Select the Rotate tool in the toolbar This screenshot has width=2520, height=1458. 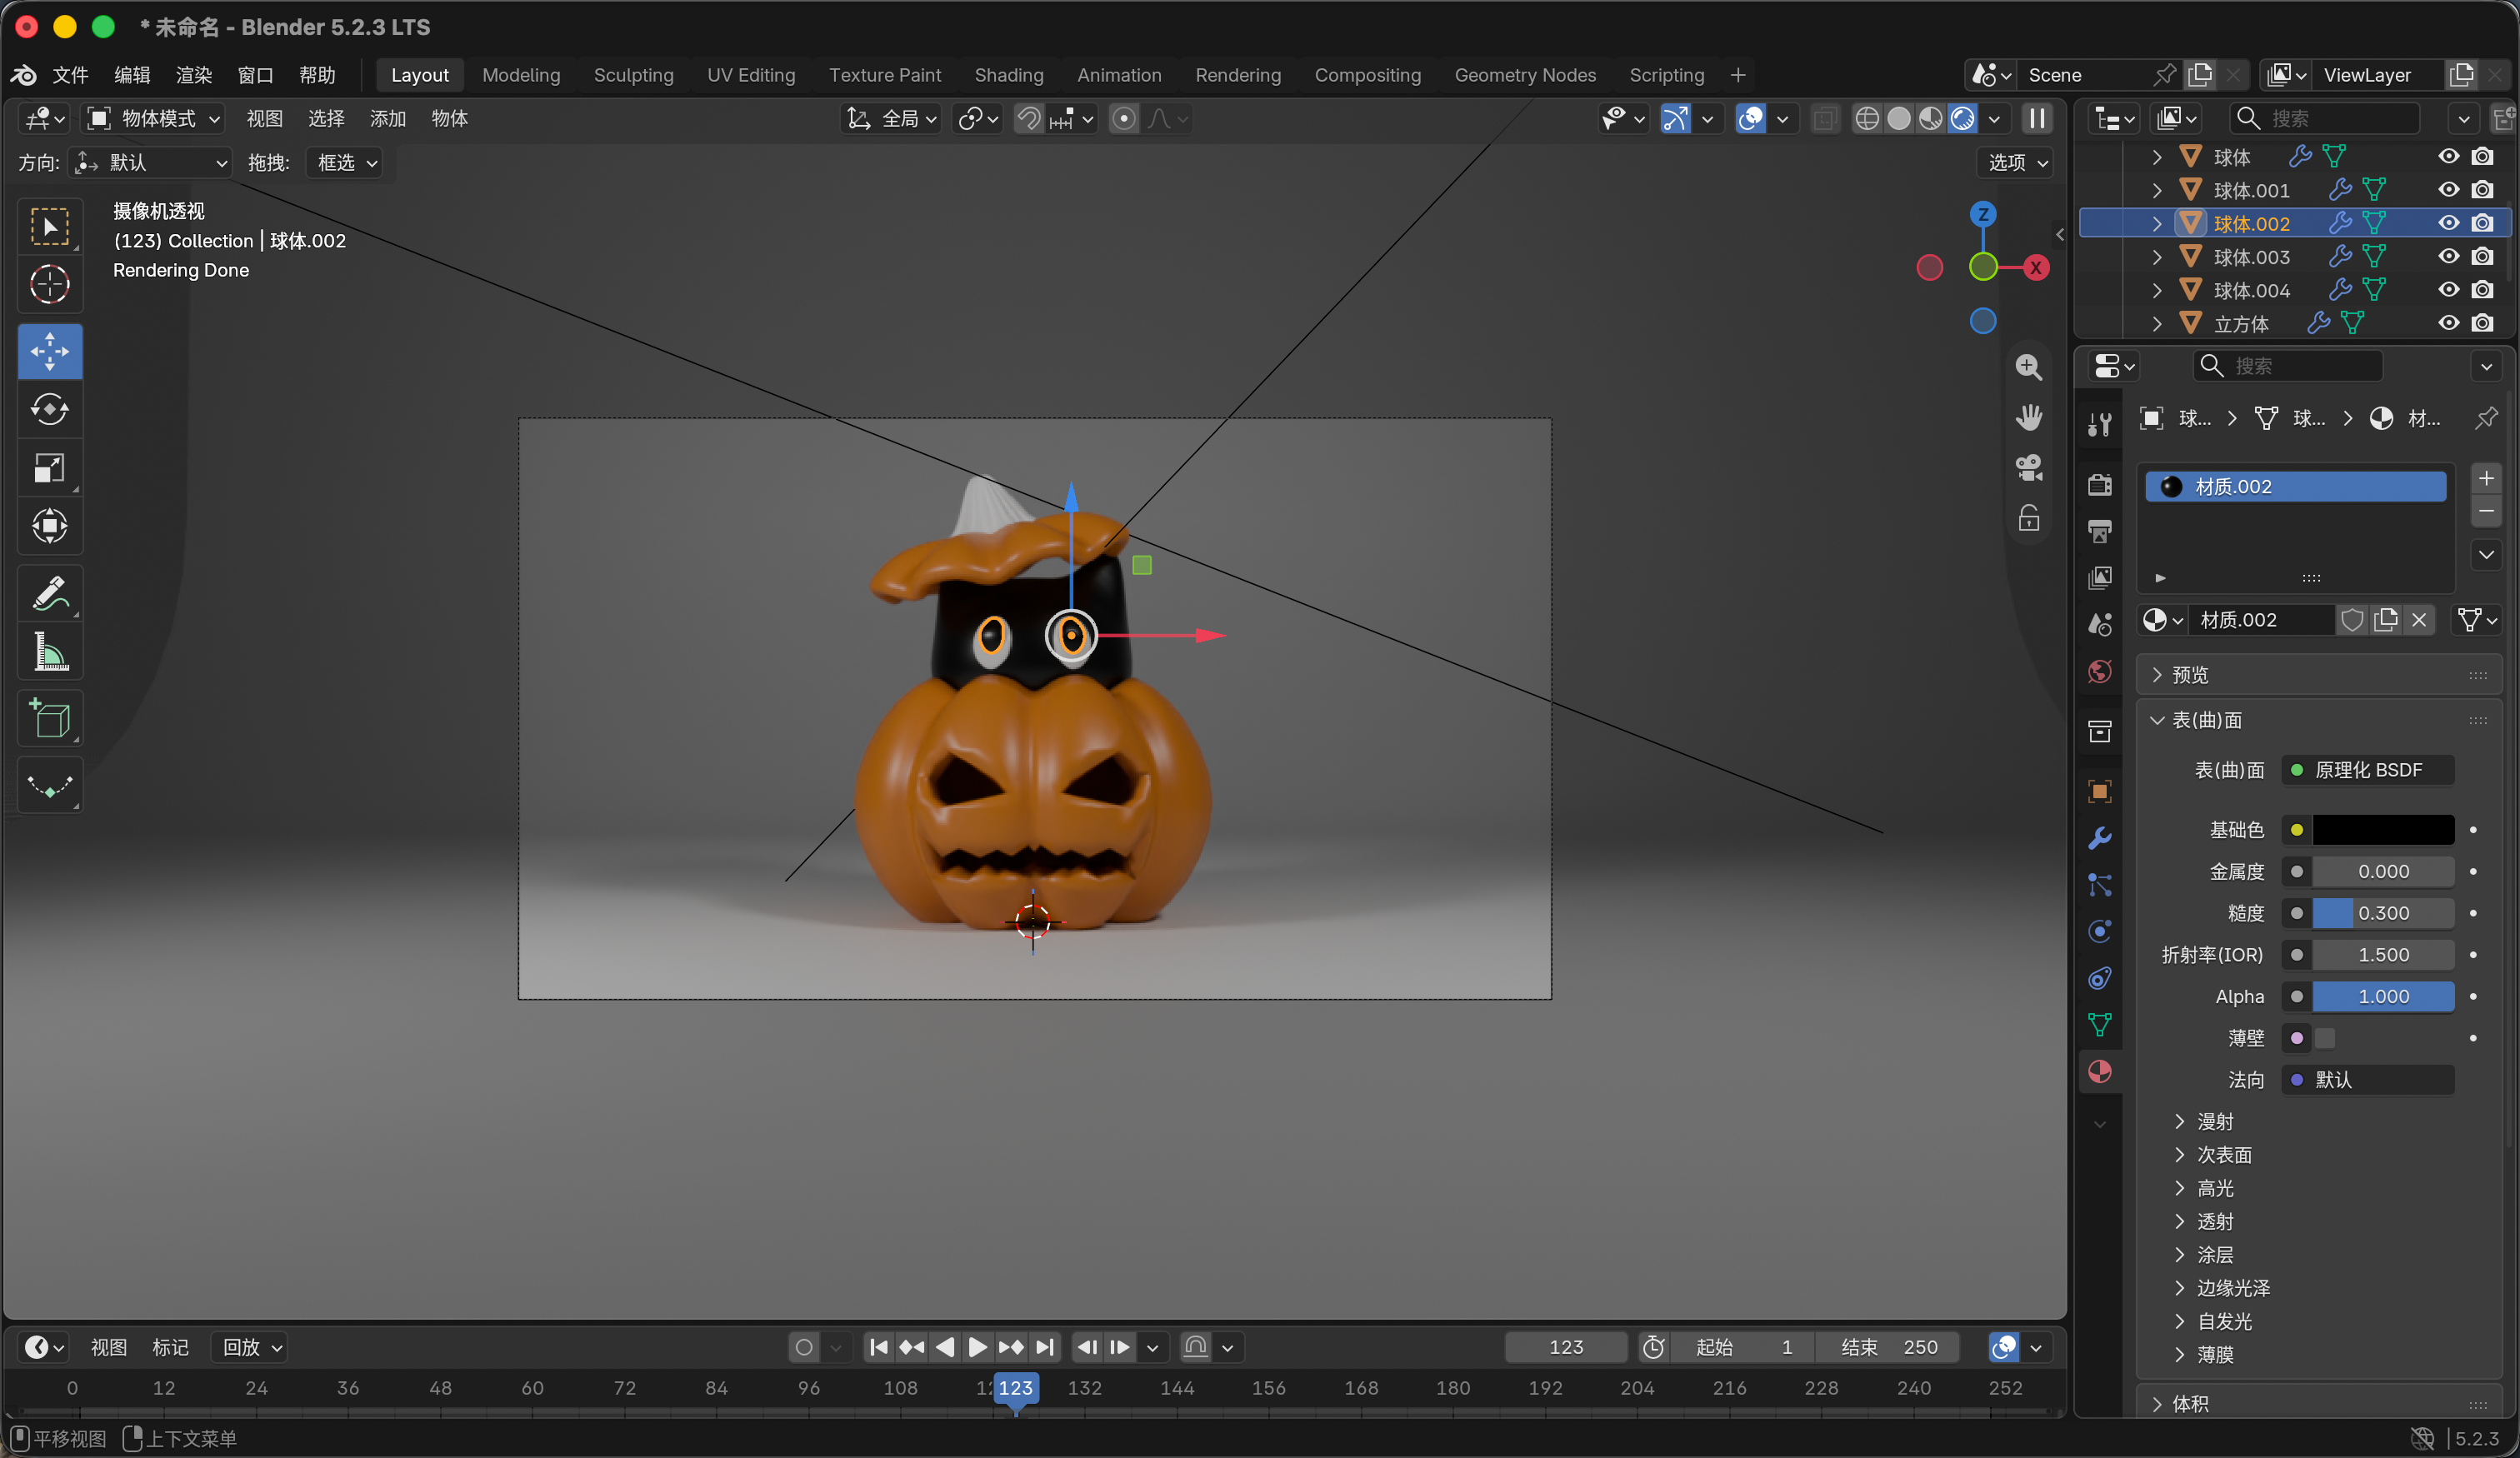pyautogui.click(x=50, y=410)
